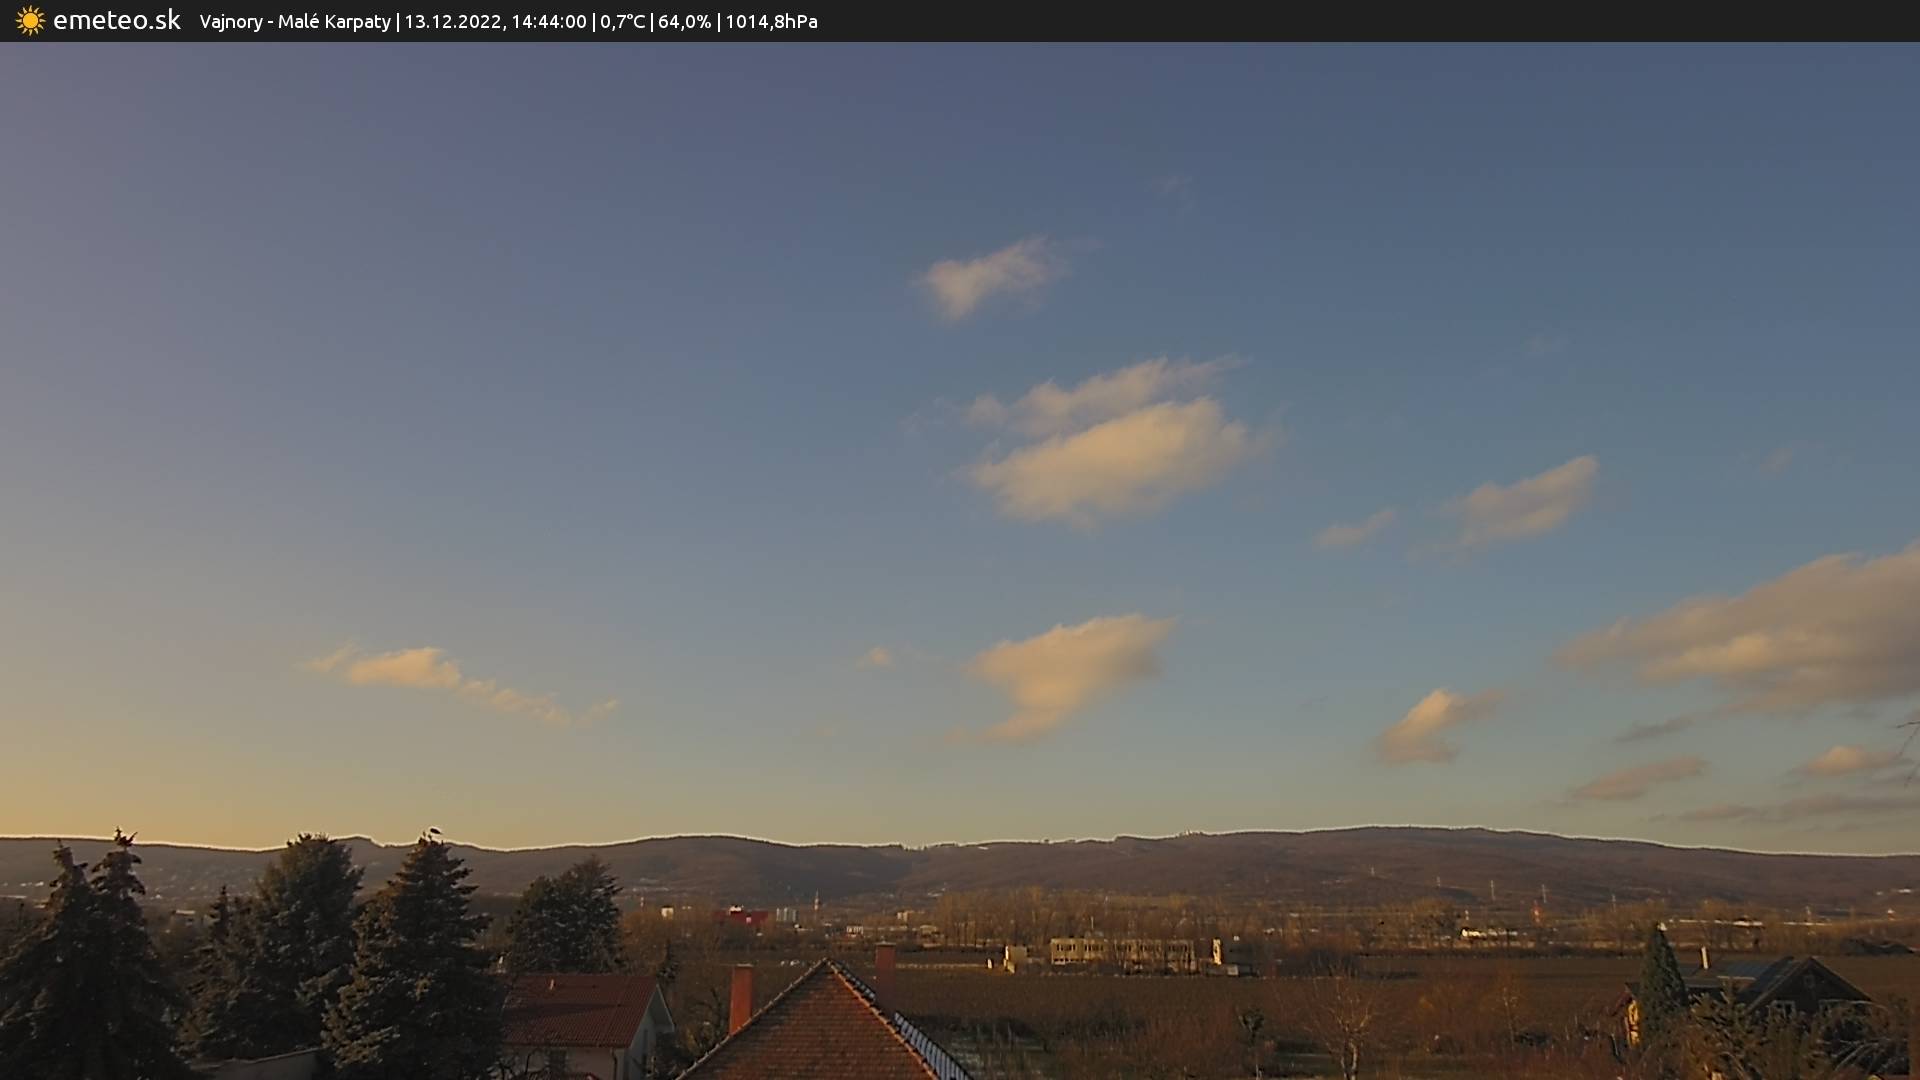Select the date 13.12.2022 in header
This screenshot has height=1080, width=1920.
tap(452, 22)
